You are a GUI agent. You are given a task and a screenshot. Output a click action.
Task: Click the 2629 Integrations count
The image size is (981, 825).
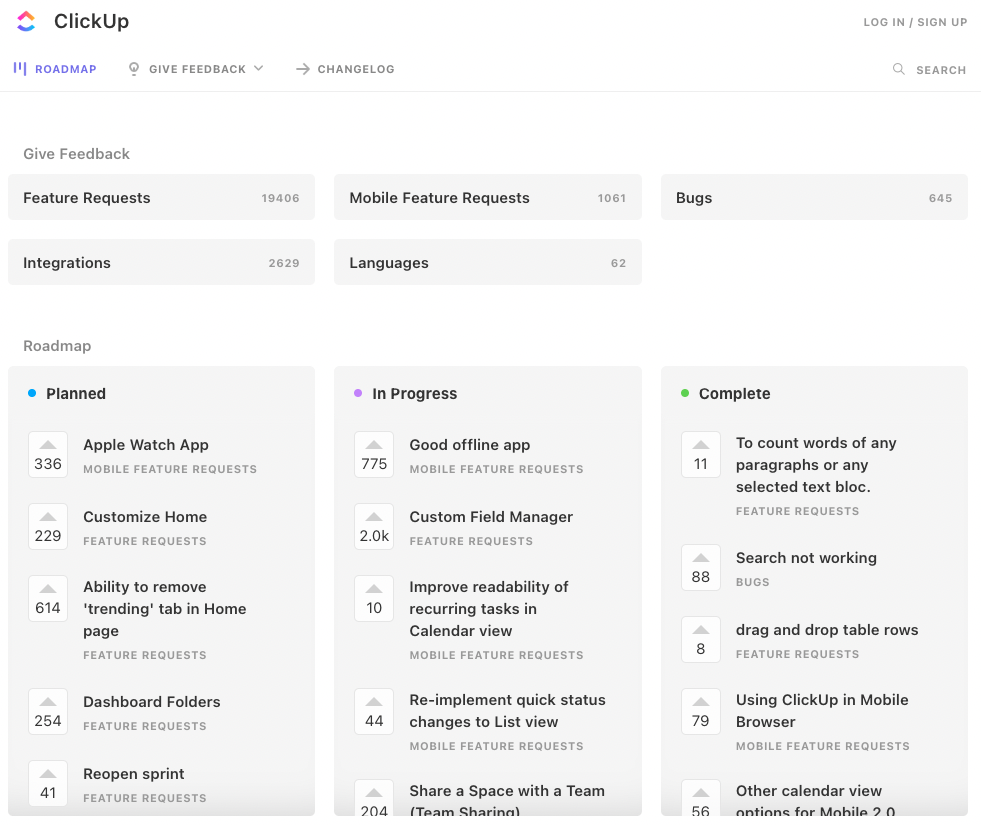coord(284,263)
